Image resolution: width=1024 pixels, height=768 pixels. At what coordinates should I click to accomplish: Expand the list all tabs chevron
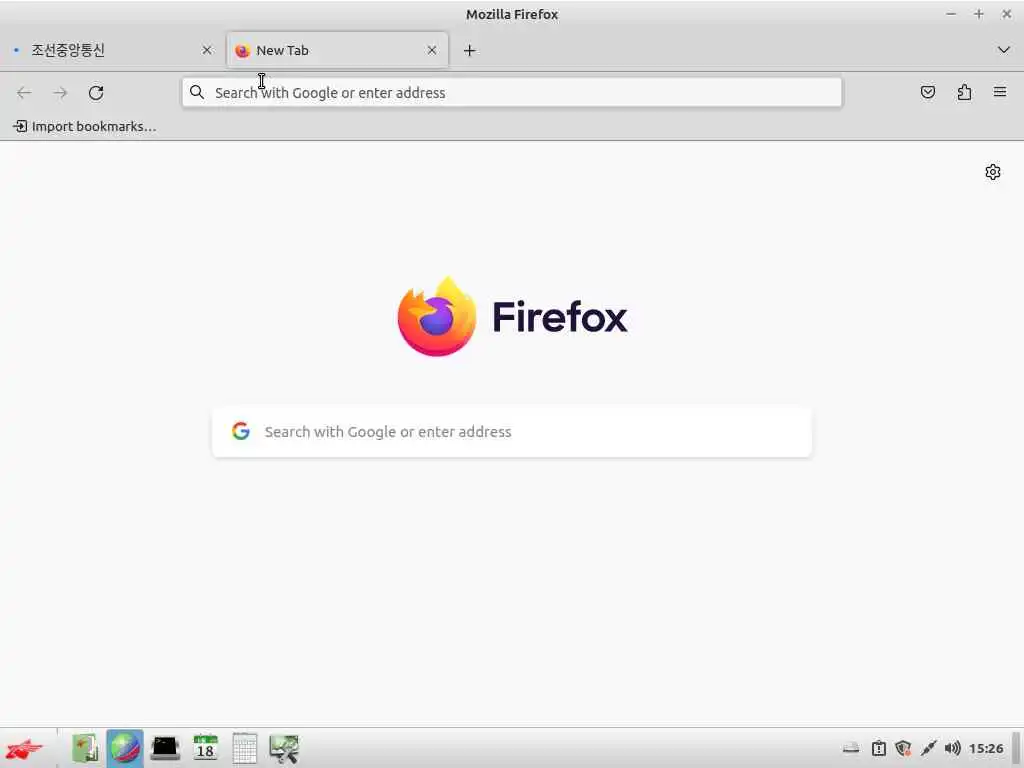[x=1004, y=50]
